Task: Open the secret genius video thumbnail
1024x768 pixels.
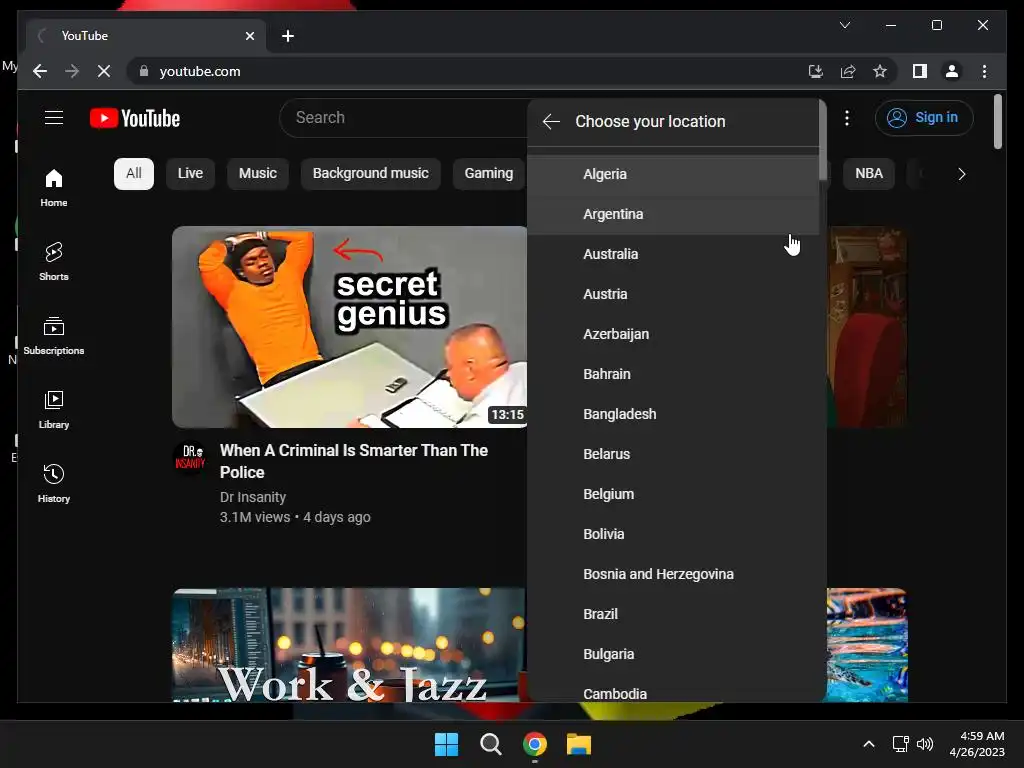Action: pyautogui.click(x=349, y=327)
